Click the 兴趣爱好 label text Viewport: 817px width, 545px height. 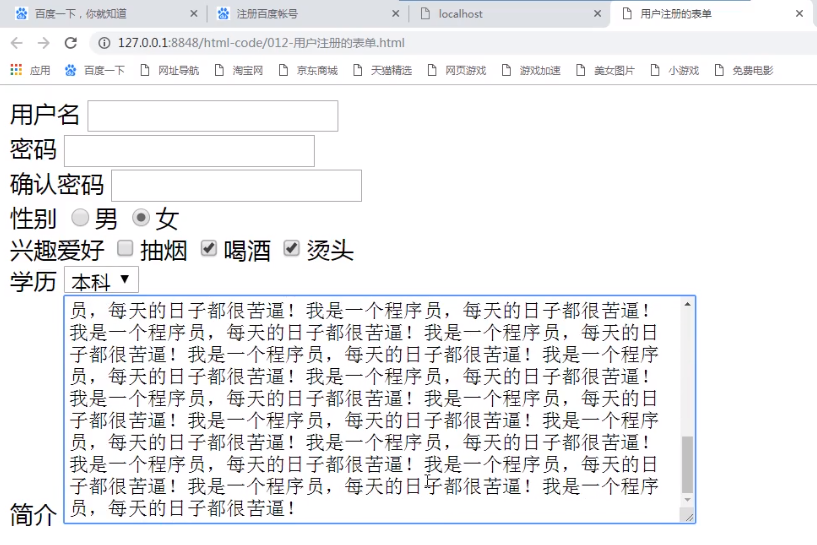click(57, 251)
